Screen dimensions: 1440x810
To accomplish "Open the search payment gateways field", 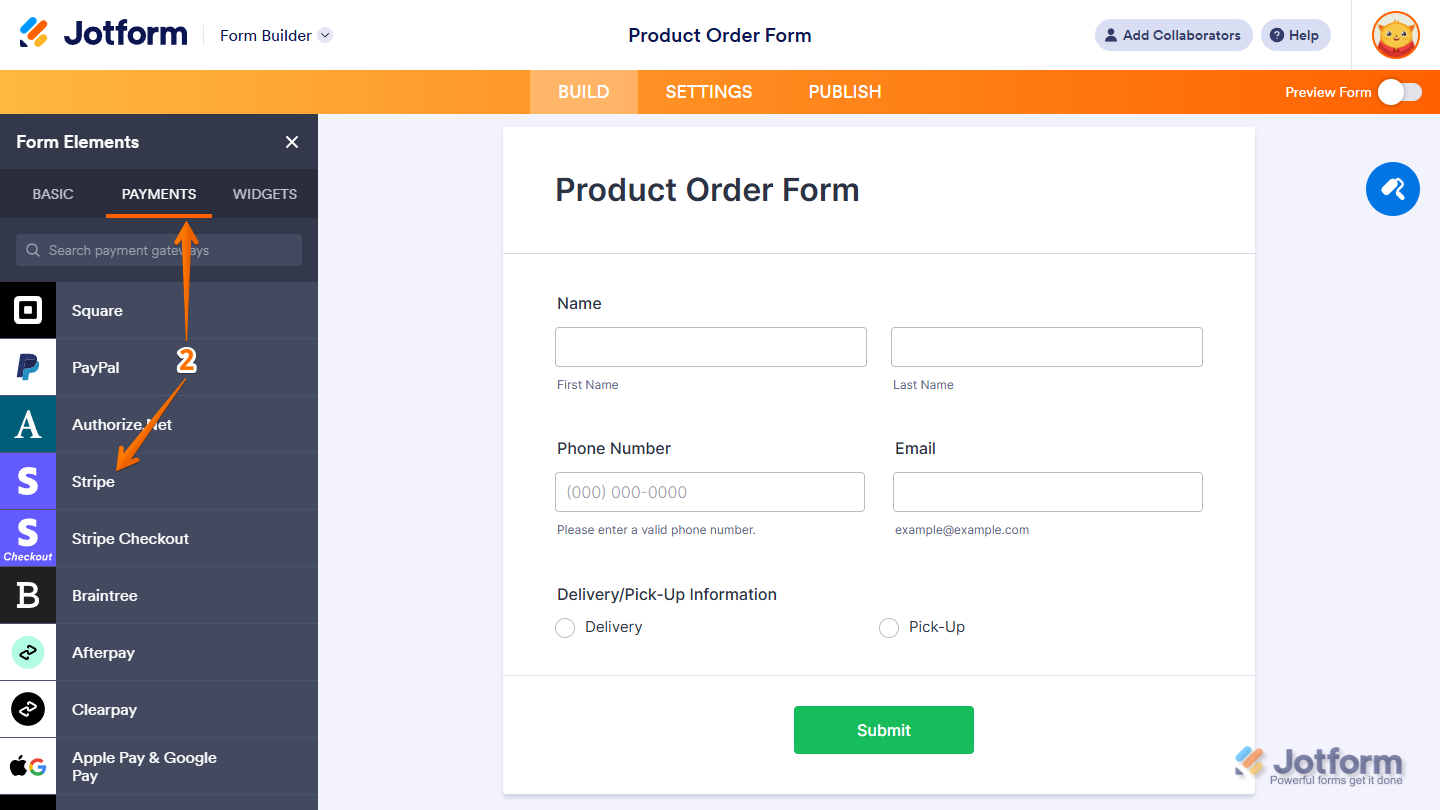I will pos(158,249).
